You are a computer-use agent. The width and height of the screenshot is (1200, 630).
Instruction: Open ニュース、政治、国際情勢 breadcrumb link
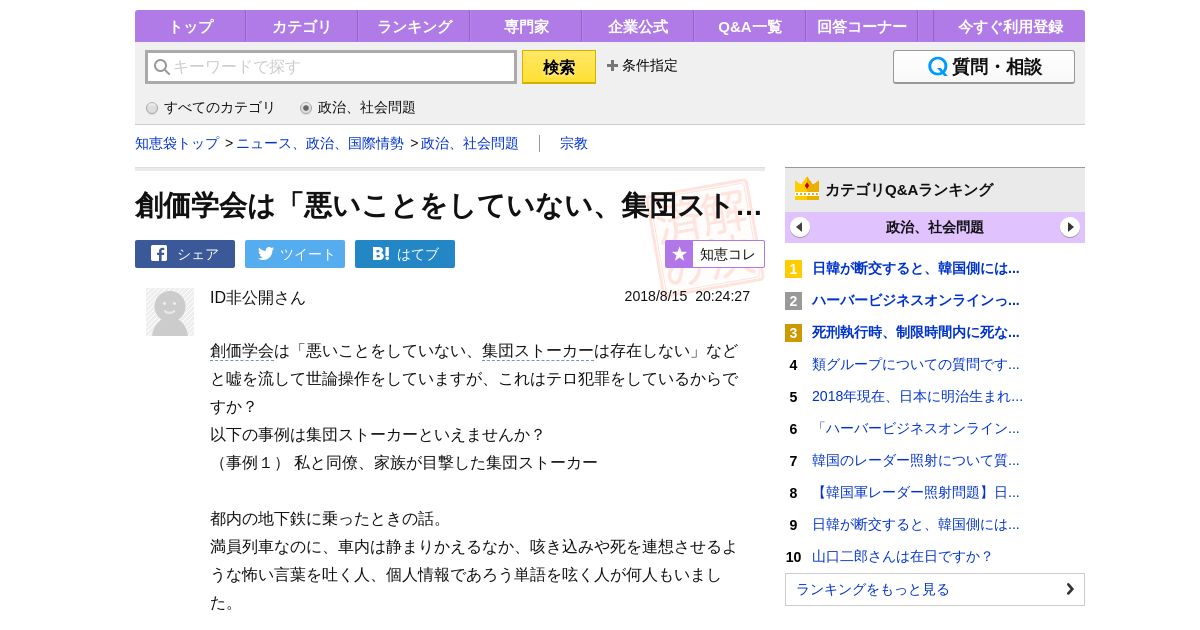(320, 144)
